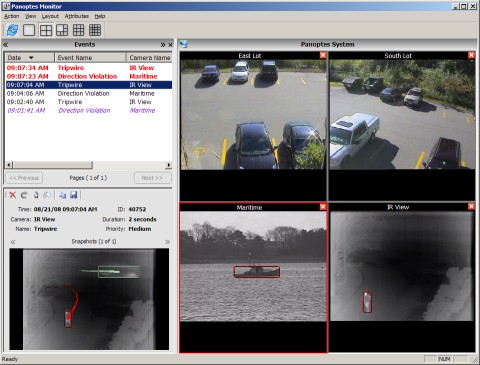
Task: Open the Attributes menu
Action: point(77,16)
